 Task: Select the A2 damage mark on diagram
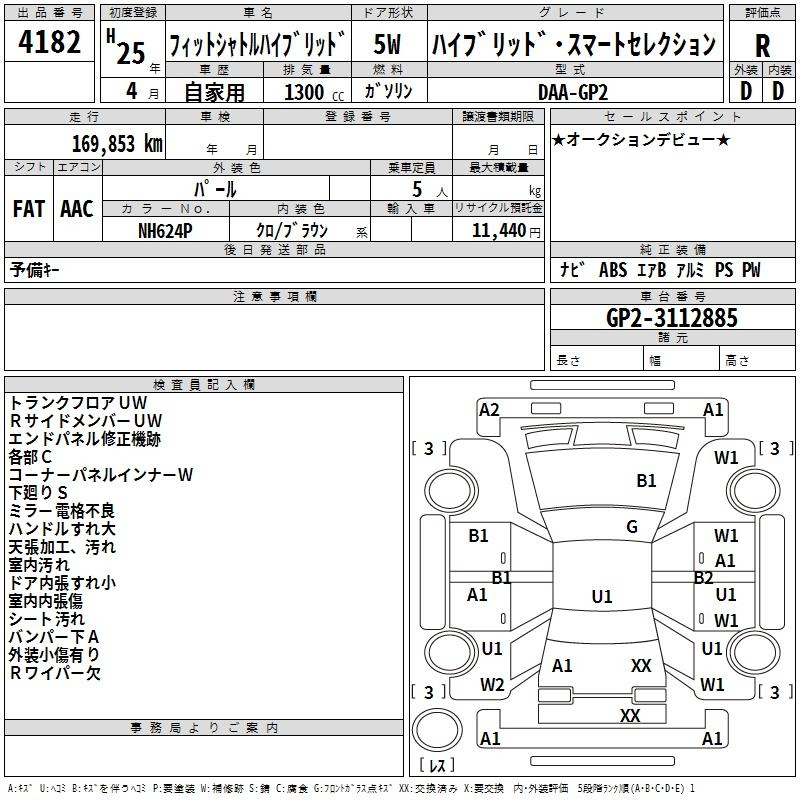point(489,410)
